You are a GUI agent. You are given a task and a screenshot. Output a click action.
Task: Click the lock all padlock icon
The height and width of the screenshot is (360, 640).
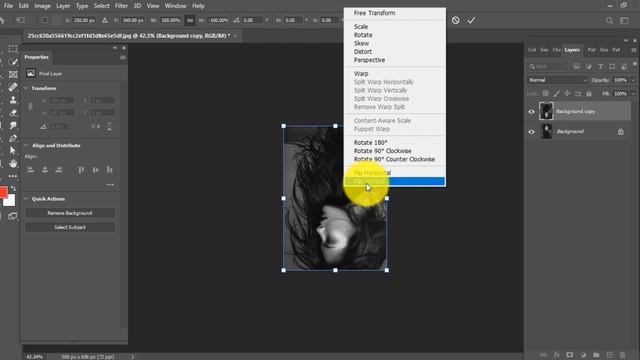pos(589,93)
